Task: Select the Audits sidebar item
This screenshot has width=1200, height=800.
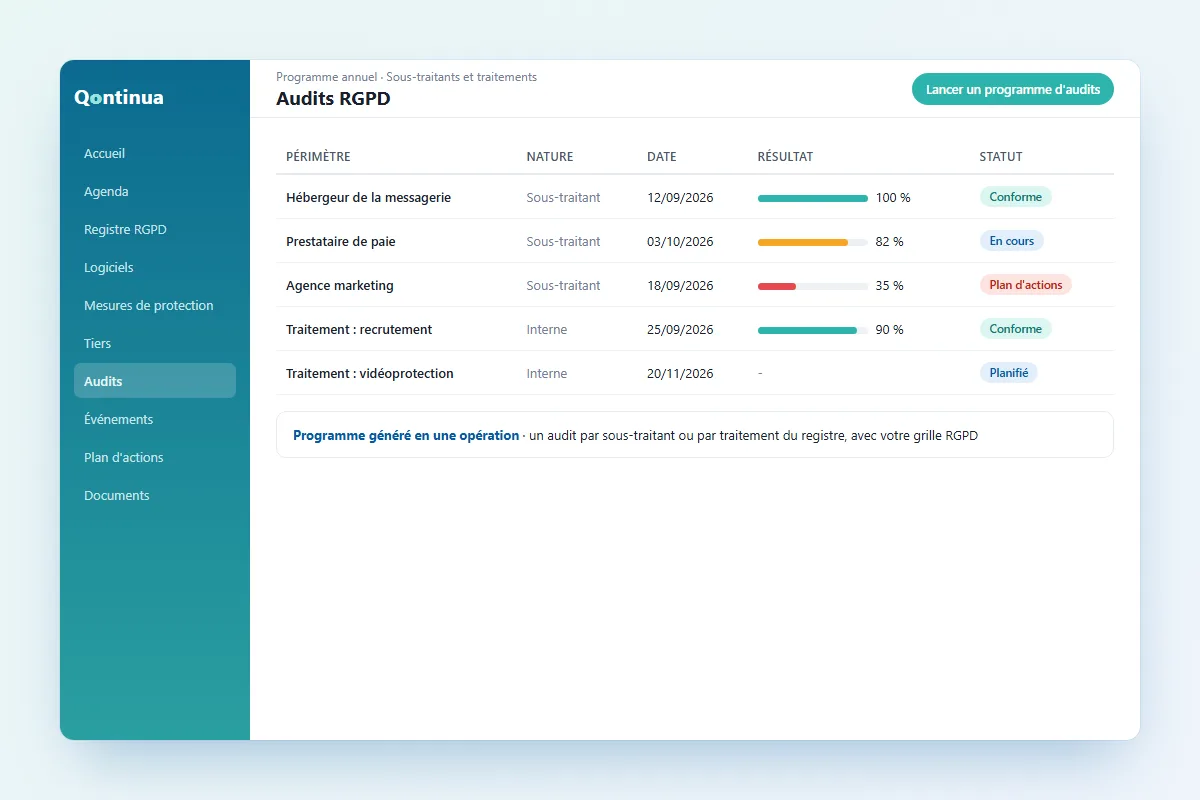Action: (x=155, y=381)
